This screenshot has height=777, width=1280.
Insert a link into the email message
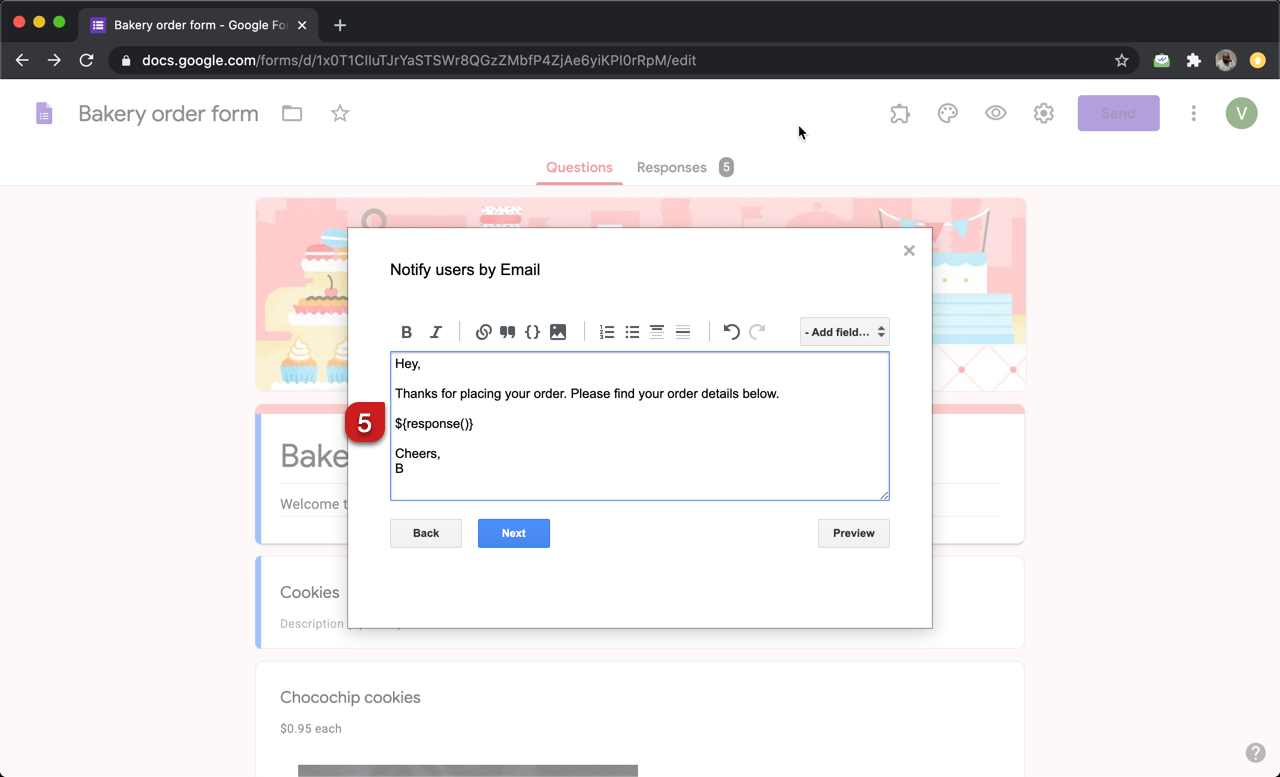[484, 331]
